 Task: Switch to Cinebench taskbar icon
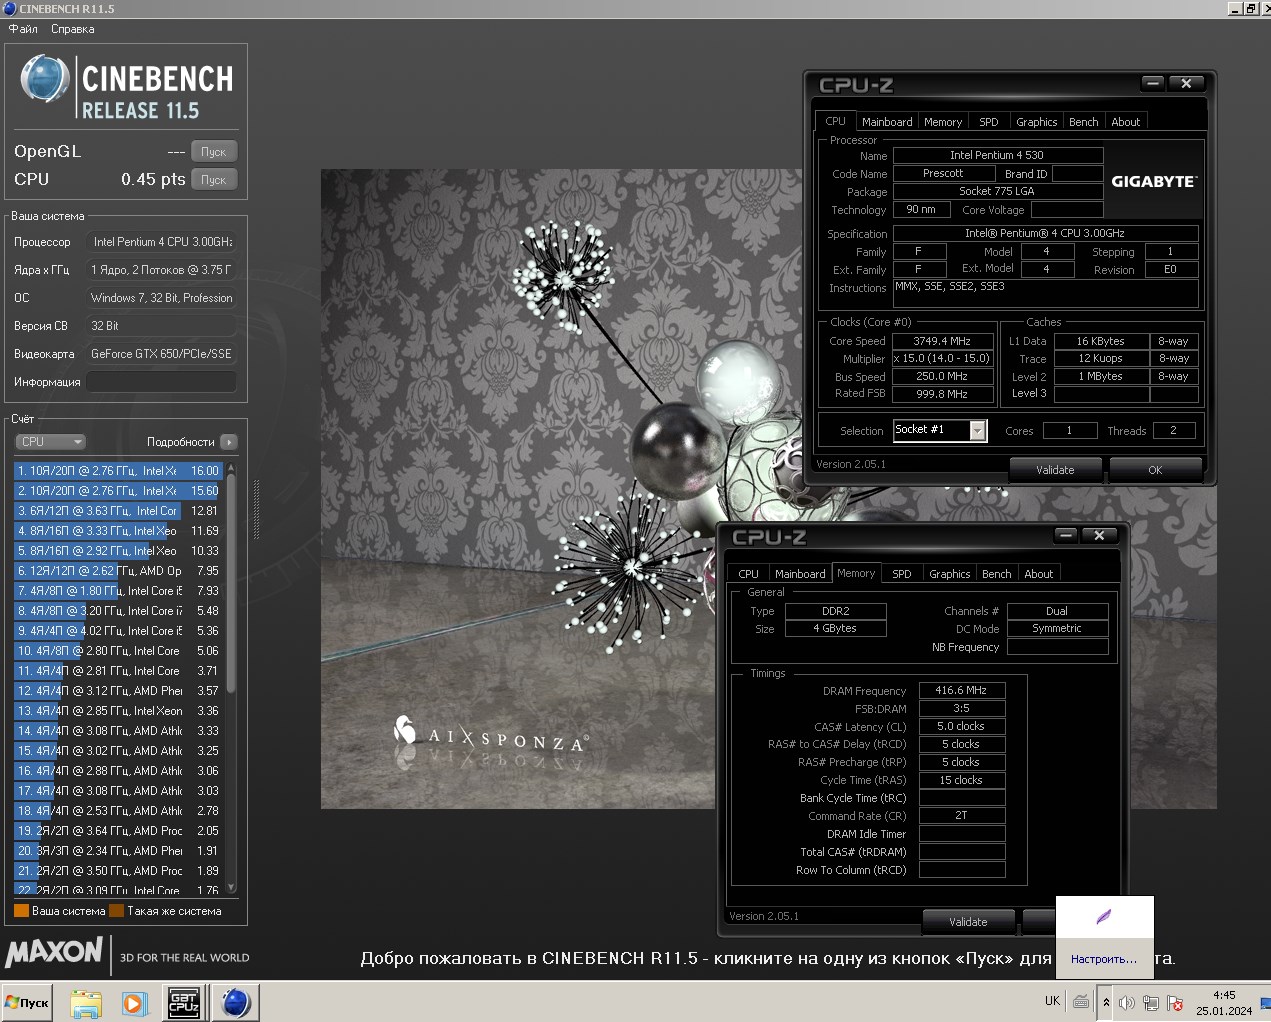pyautogui.click(x=237, y=1002)
